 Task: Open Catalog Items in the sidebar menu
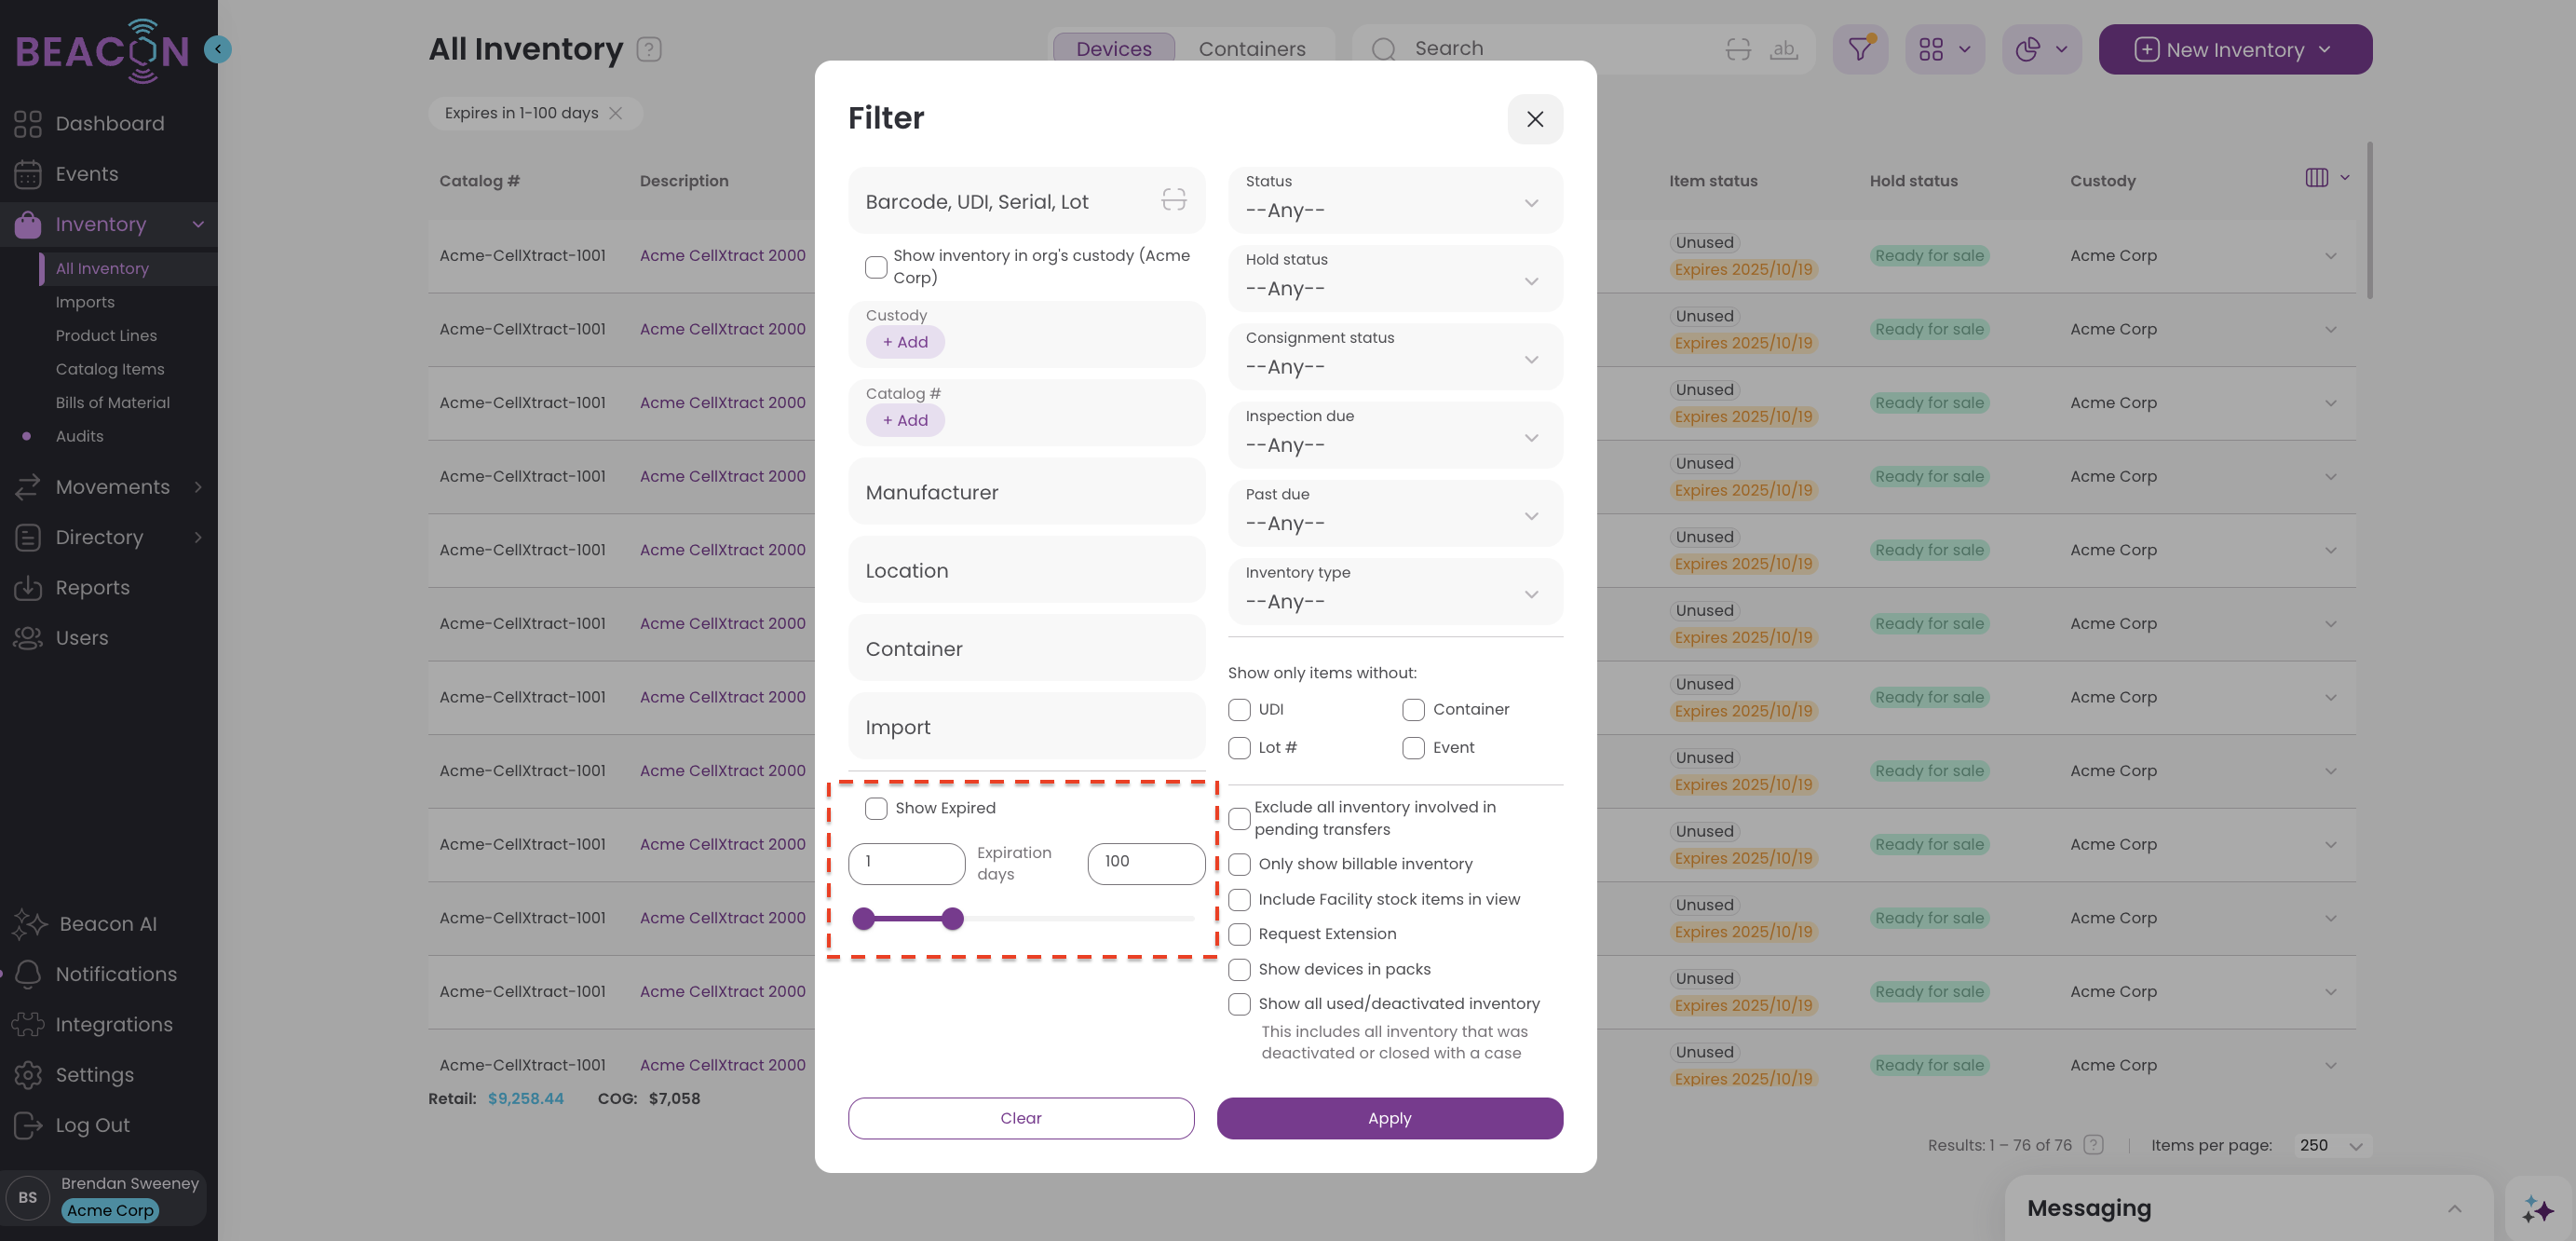(x=110, y=369)
